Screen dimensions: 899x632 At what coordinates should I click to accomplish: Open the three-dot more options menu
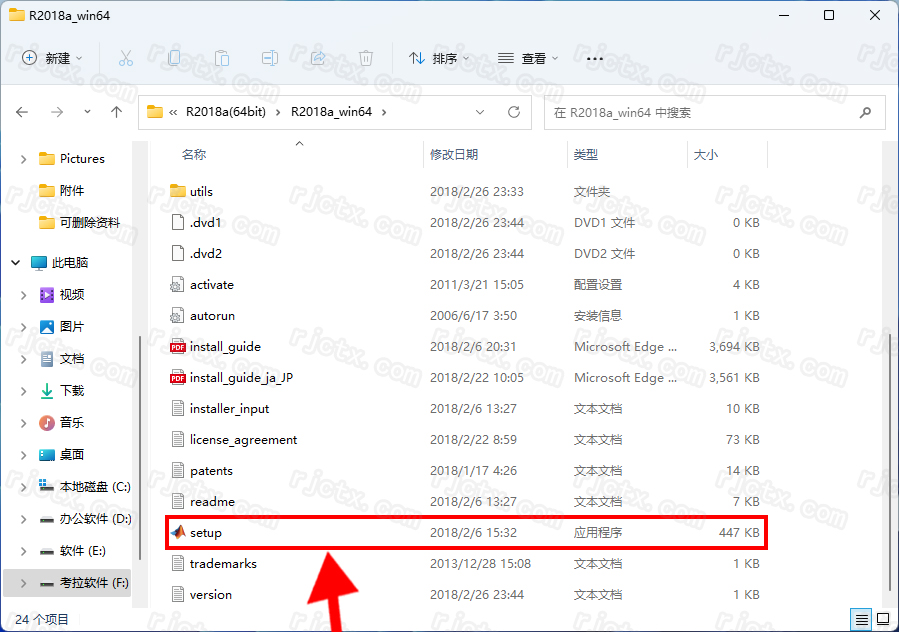point(594,58)
